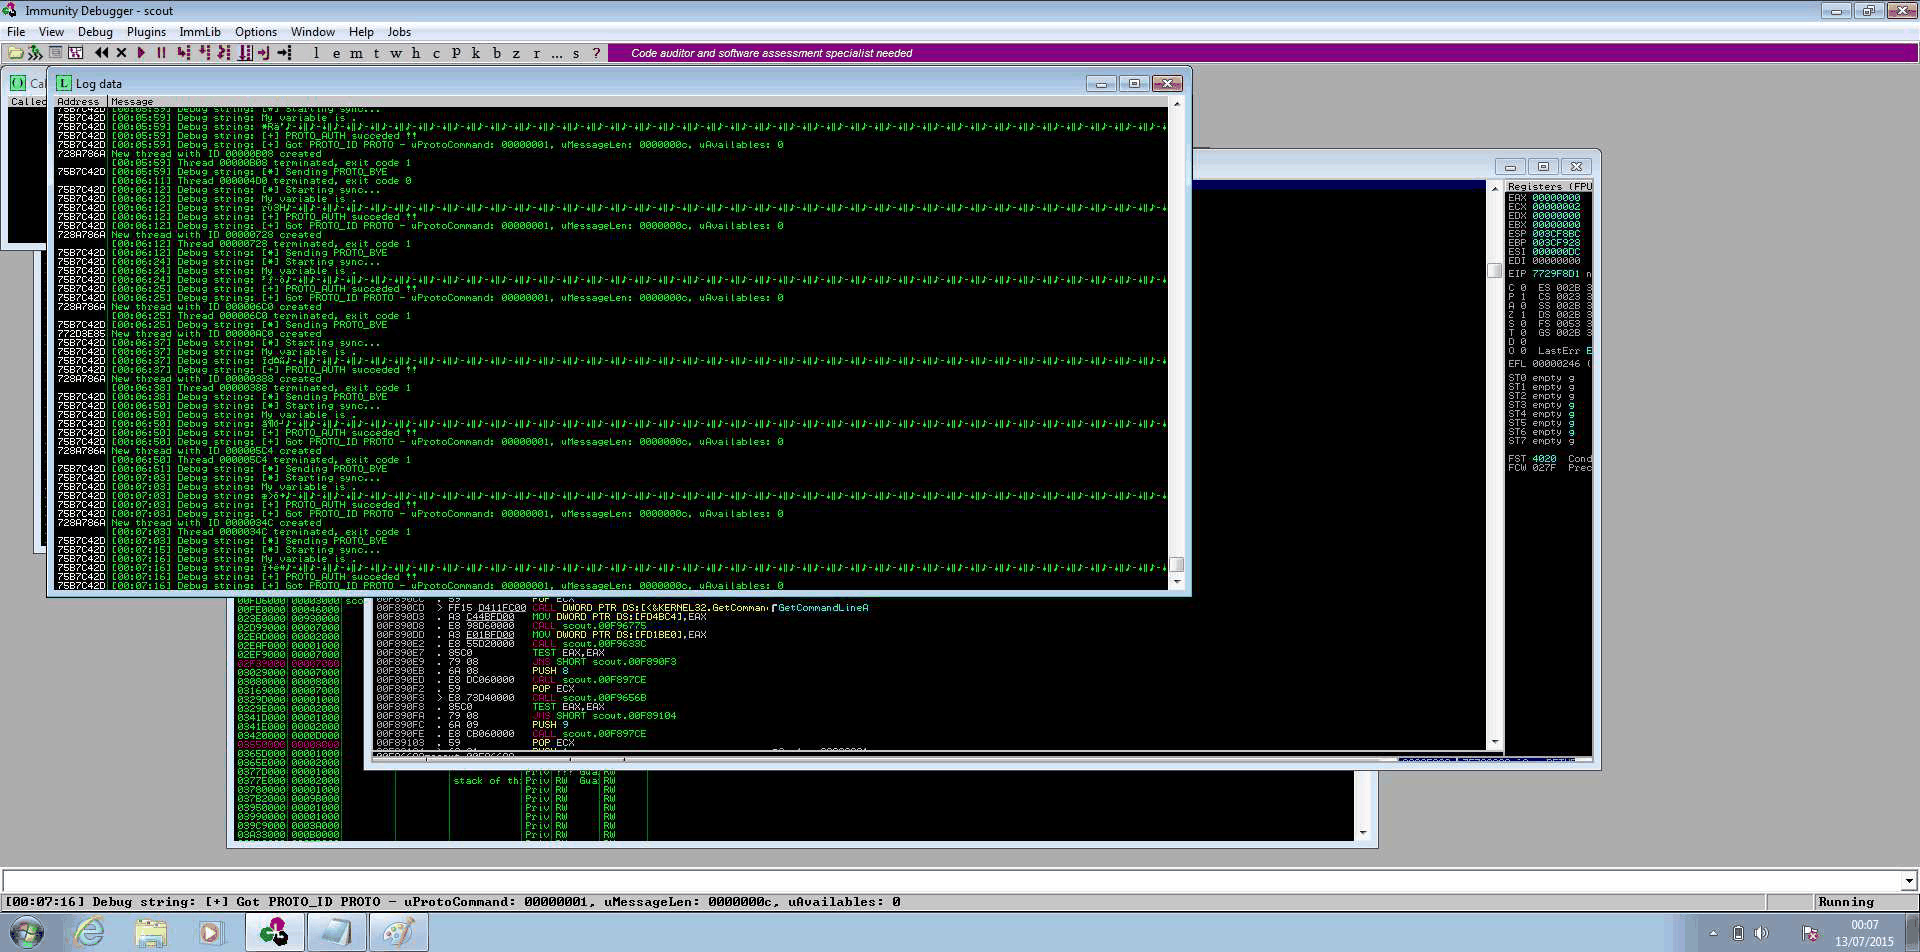Viewport: 1920px width, 952px height.
Task: Open the Plugins menu
Action: tap(146, 32)
